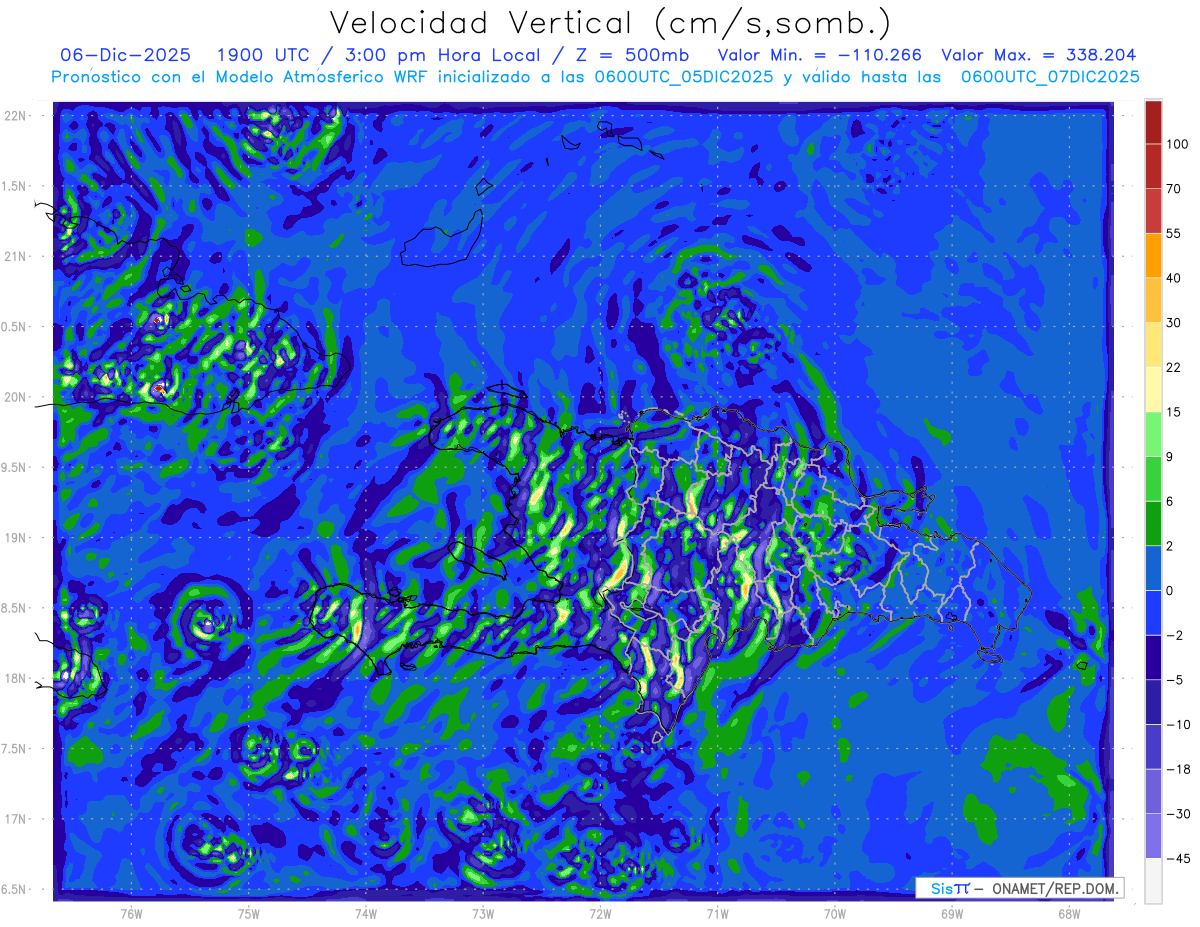Select the legend band between -2 and 0
The image size is (1200, 927).
point(1153,612)
